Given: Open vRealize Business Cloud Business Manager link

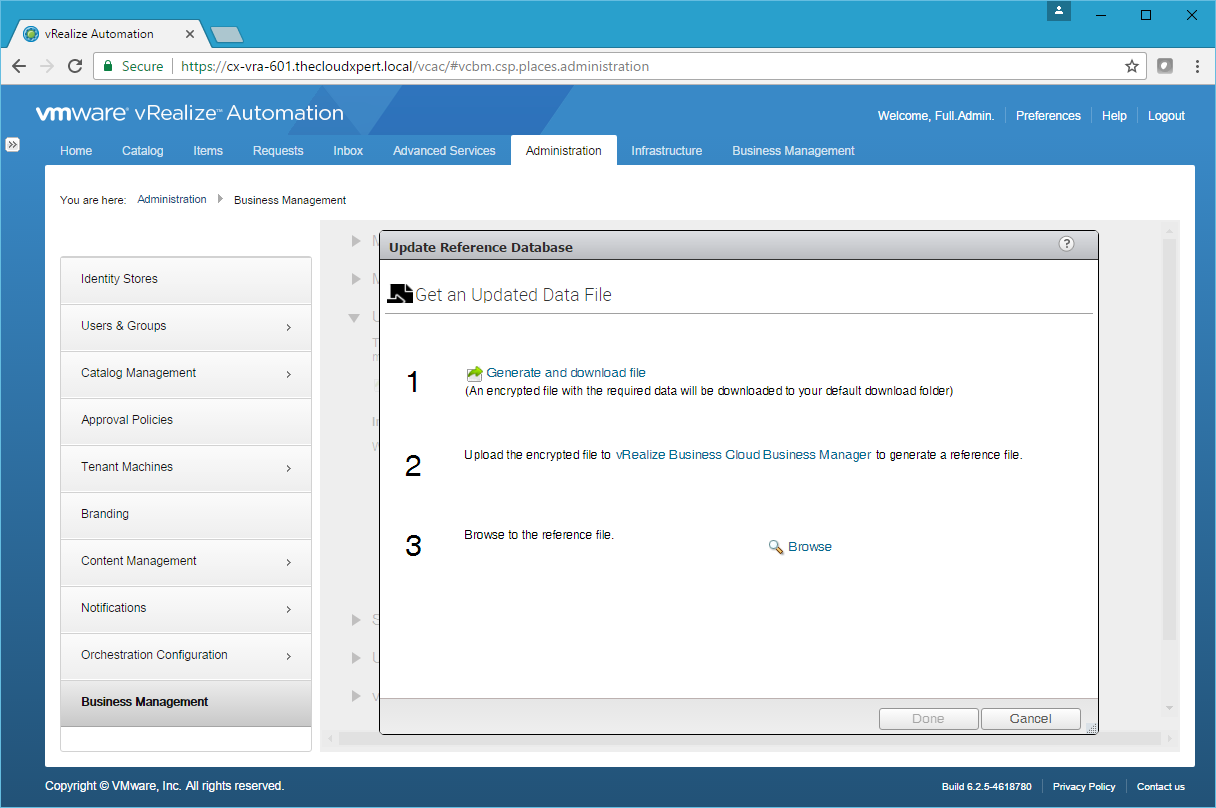Looking at the screenshot, I should point(743,455).
